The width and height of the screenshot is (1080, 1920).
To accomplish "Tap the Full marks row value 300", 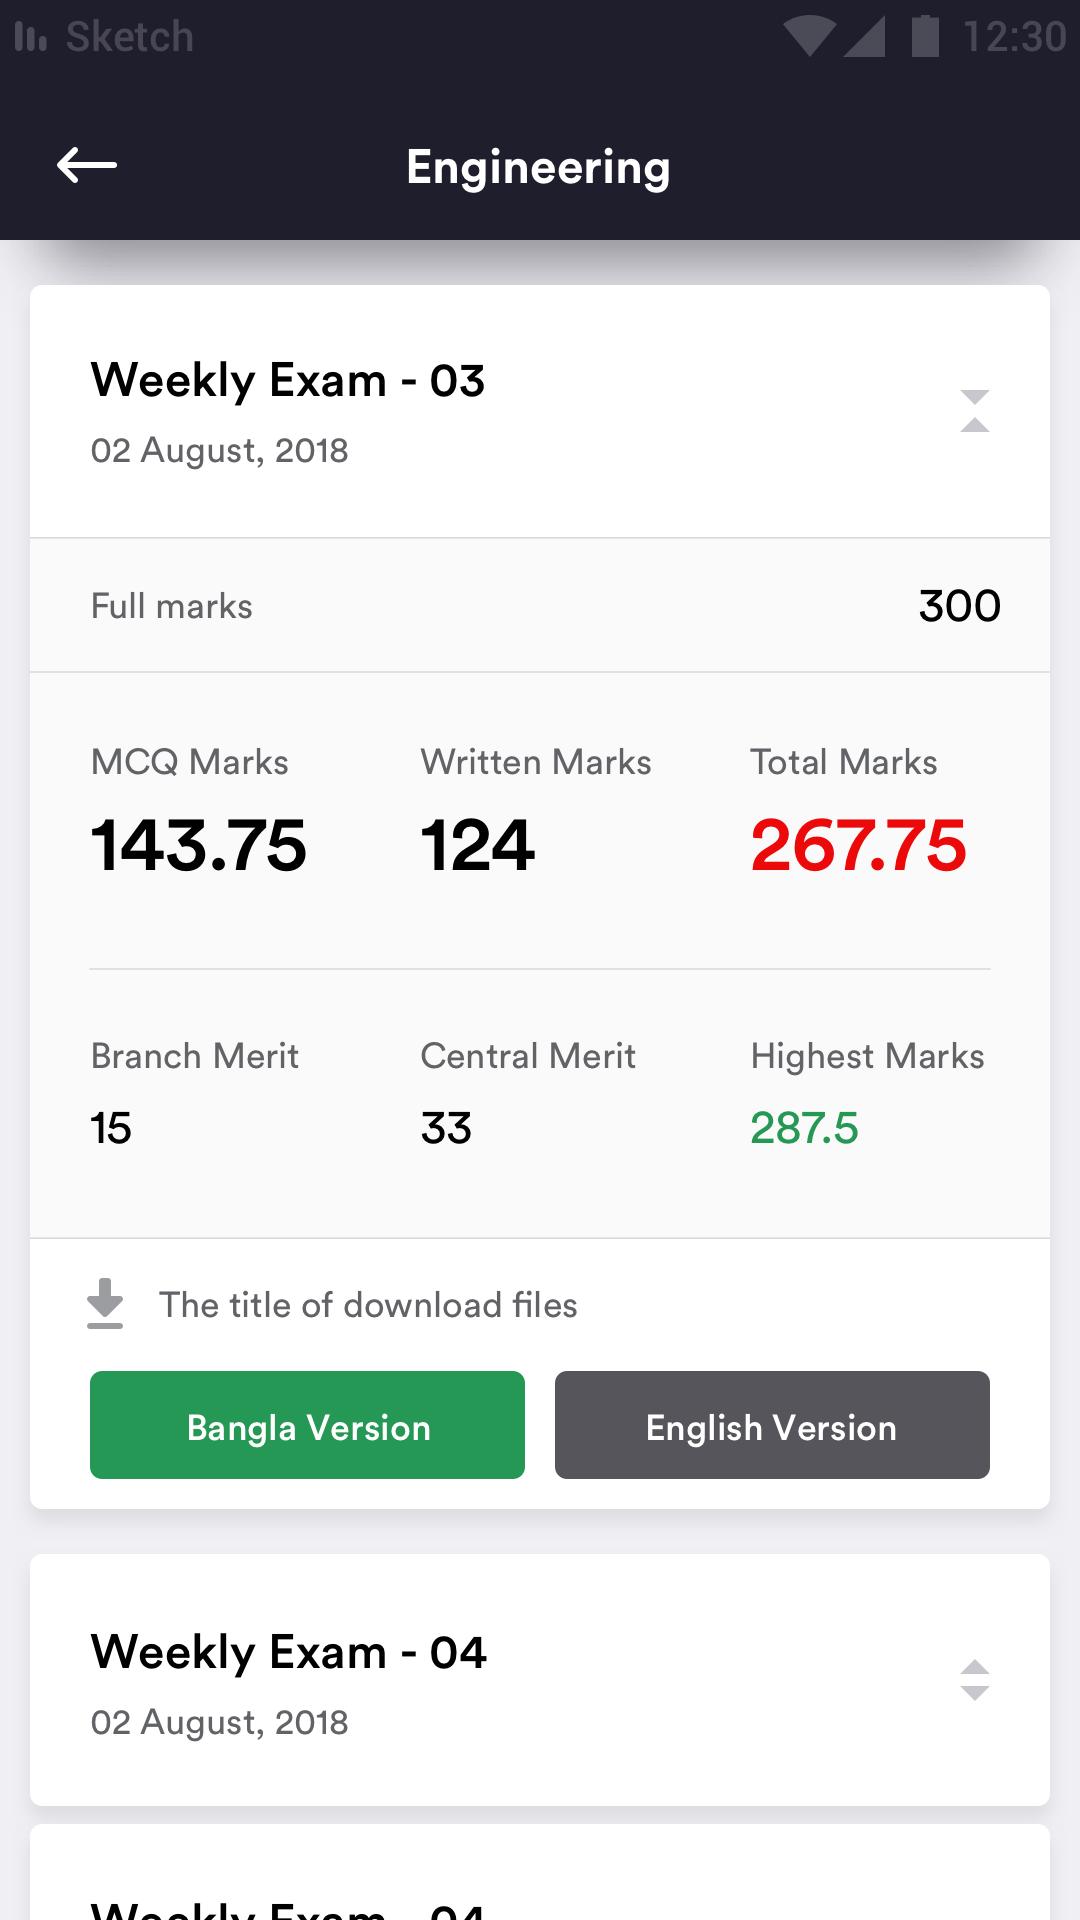I will 959,606.
